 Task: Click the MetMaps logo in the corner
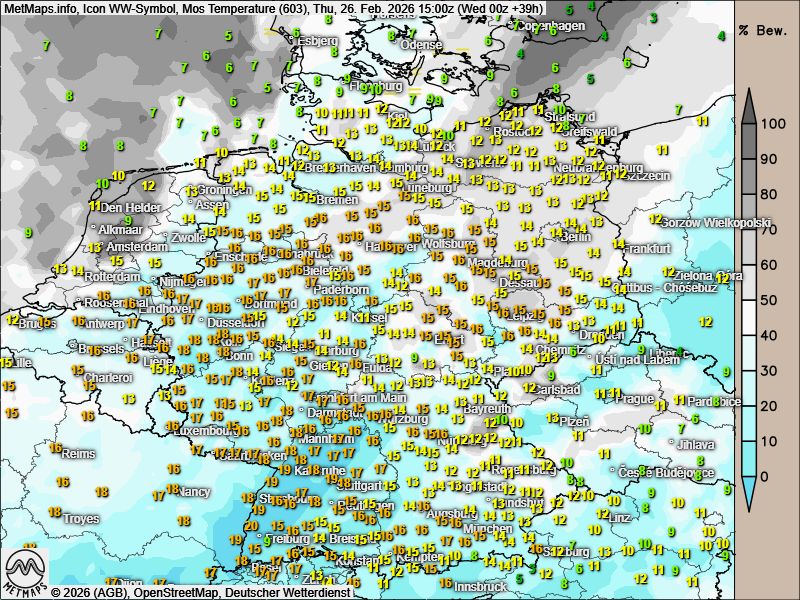click(x=26, y=573)
